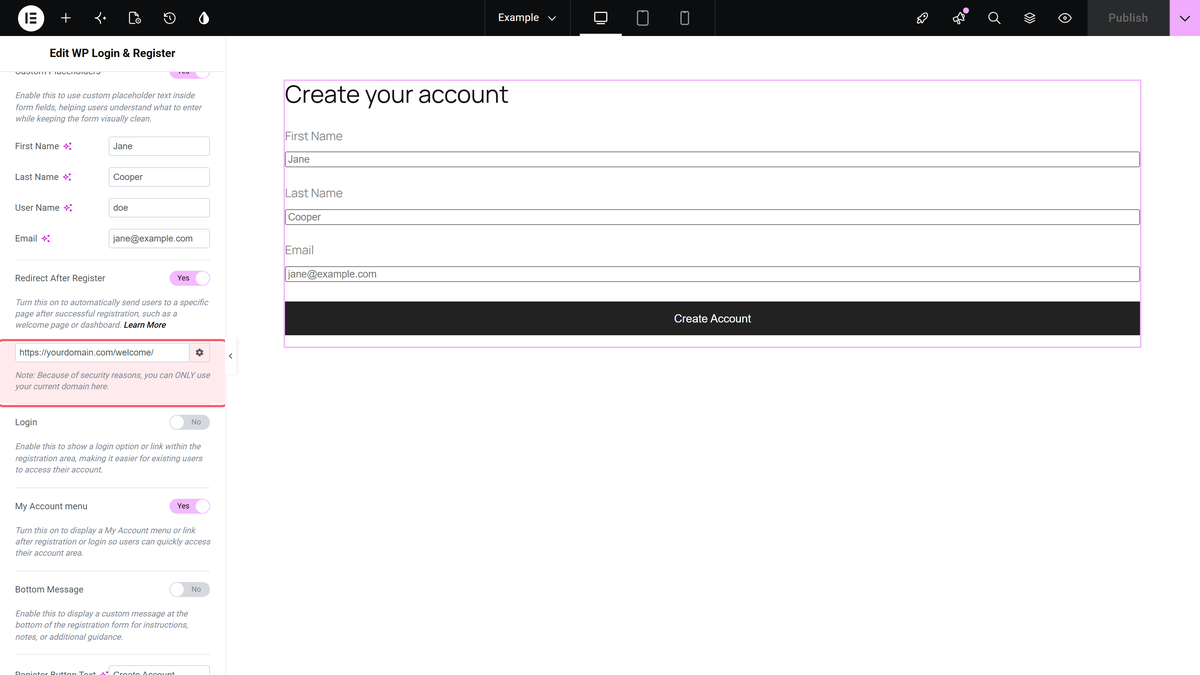Screen dimensions: 1200x675
Task: Open redirect URL link options gear
Action: point(200,353)
